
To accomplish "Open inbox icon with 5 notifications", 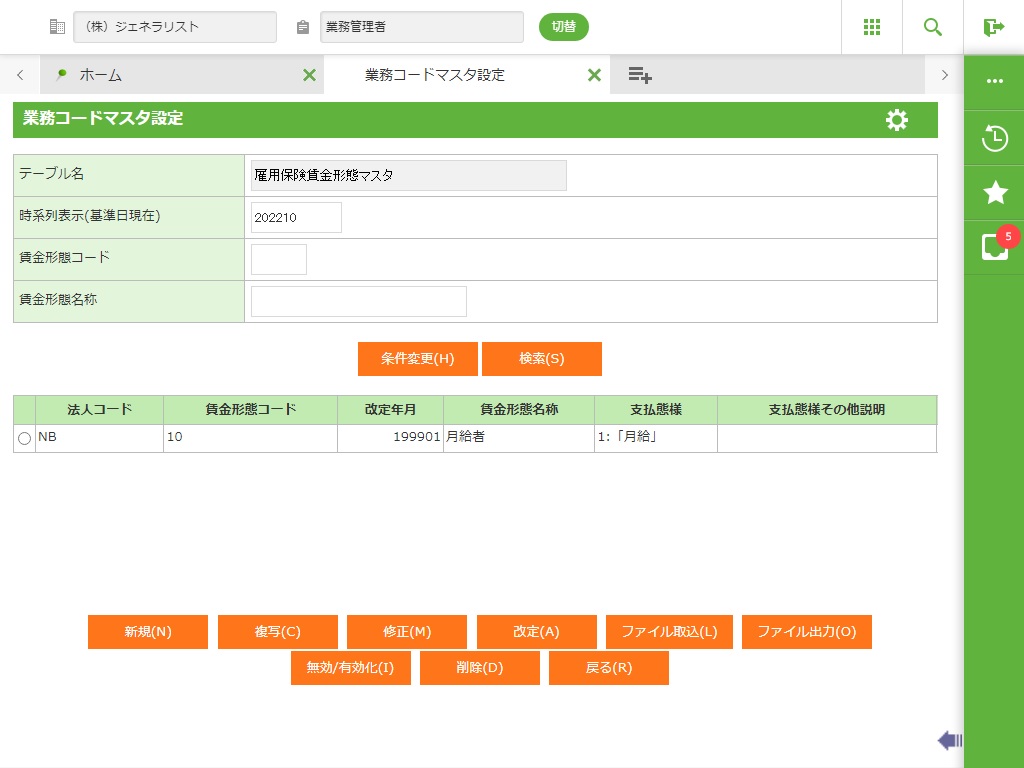I will (994, 247).
